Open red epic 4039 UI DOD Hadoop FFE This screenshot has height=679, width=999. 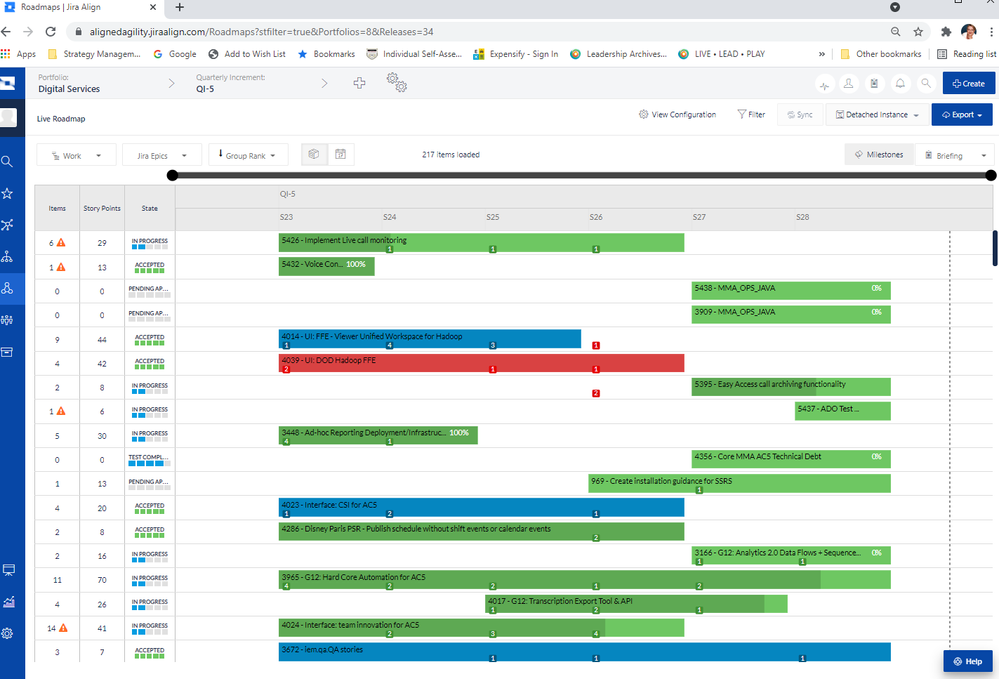(x=481, y=363)
